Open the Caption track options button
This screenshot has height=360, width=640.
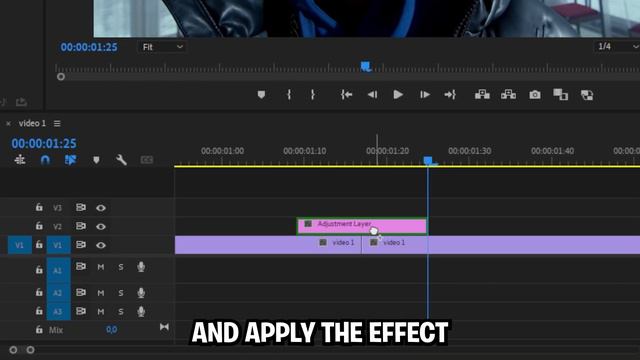coord(147,160)
